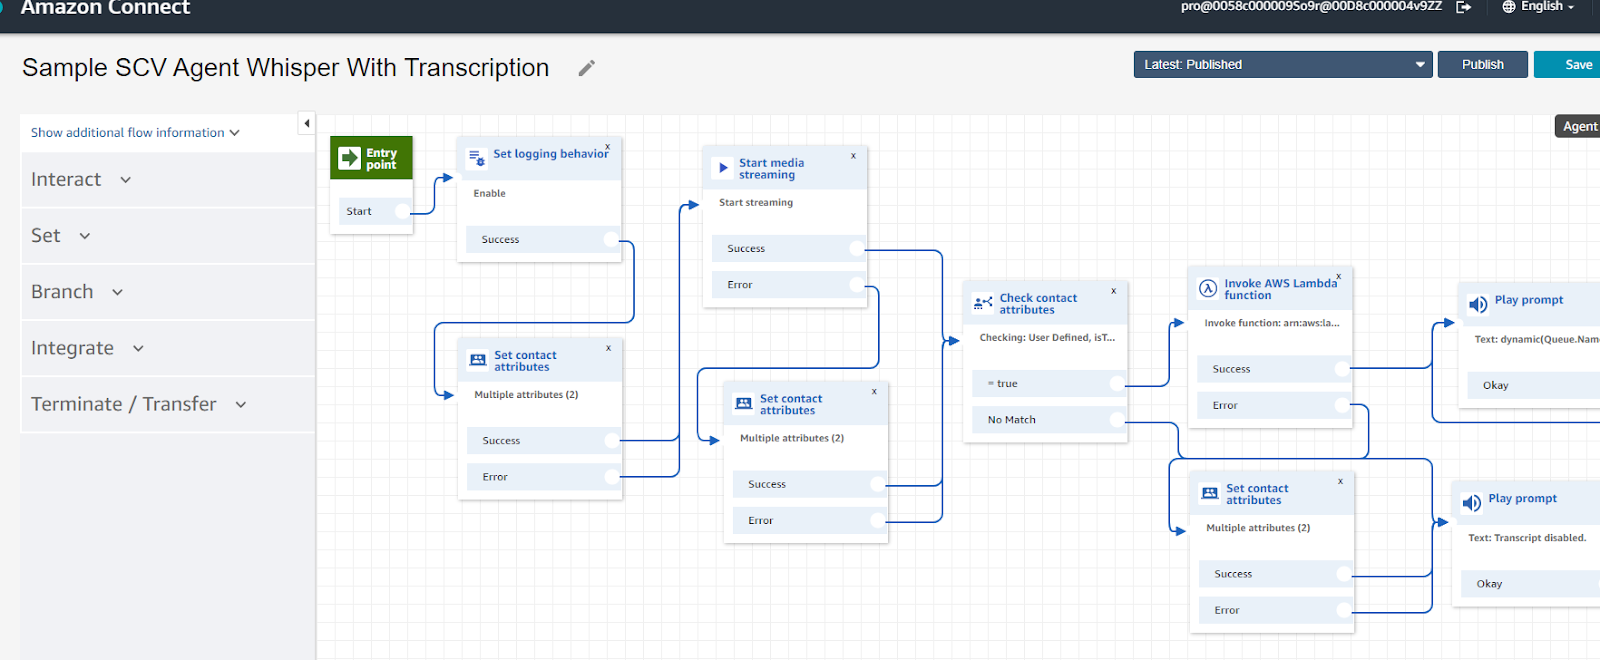This screenshot has width=1600, height=660.
Task: Click 'Text: Transcript disabled.' text
Action: (x=1527, y=538)
